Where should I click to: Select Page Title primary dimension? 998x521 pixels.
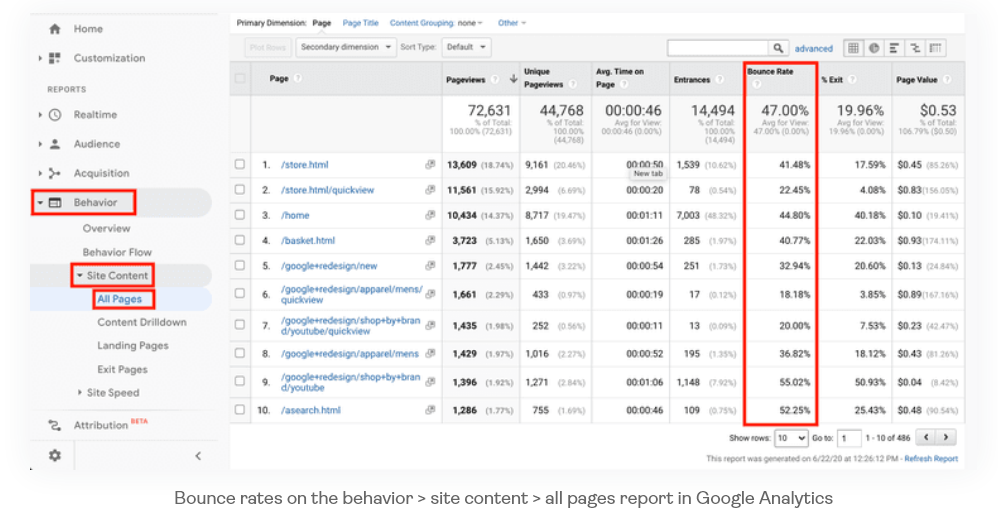pos(360,23)
